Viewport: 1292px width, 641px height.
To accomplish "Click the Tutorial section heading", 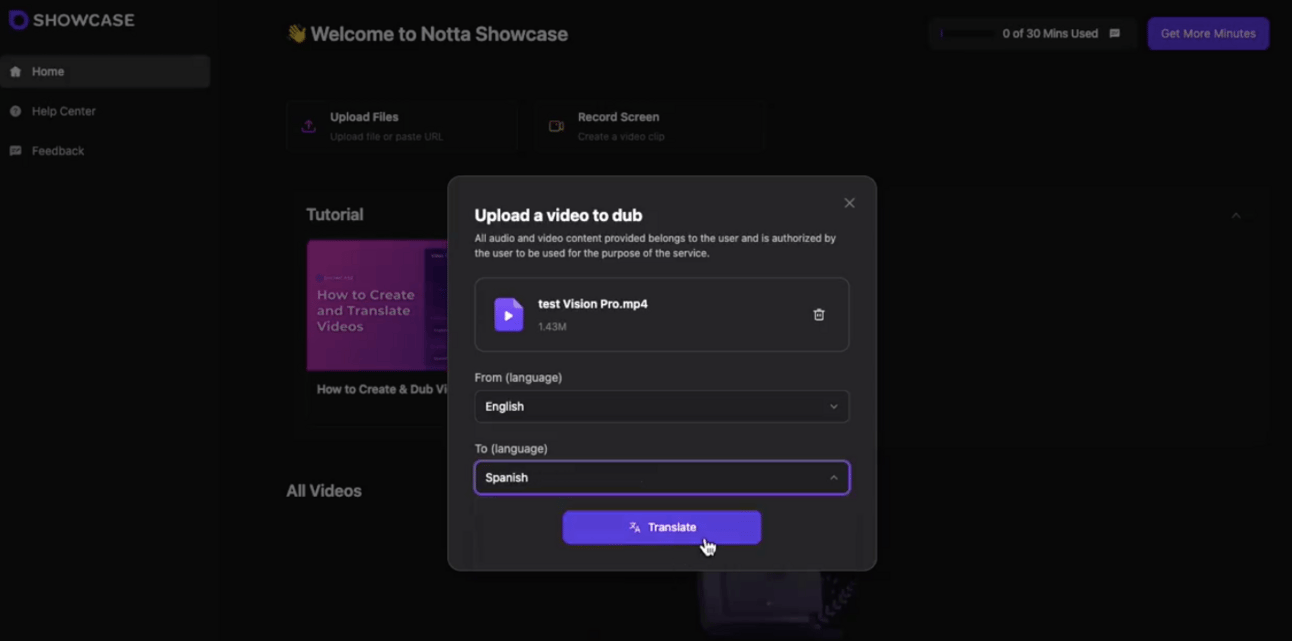I will [335, 215].
